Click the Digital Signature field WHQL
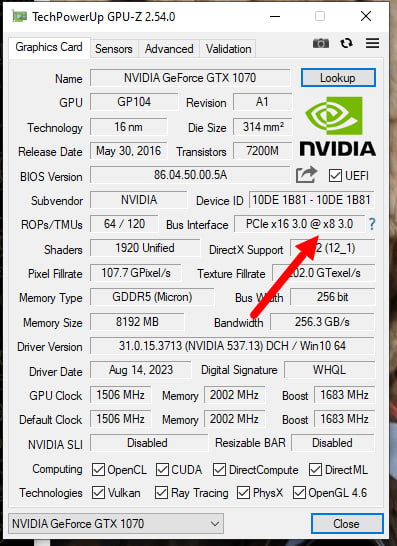The height and width of the screenshot is (546, 397). (329, 370)
